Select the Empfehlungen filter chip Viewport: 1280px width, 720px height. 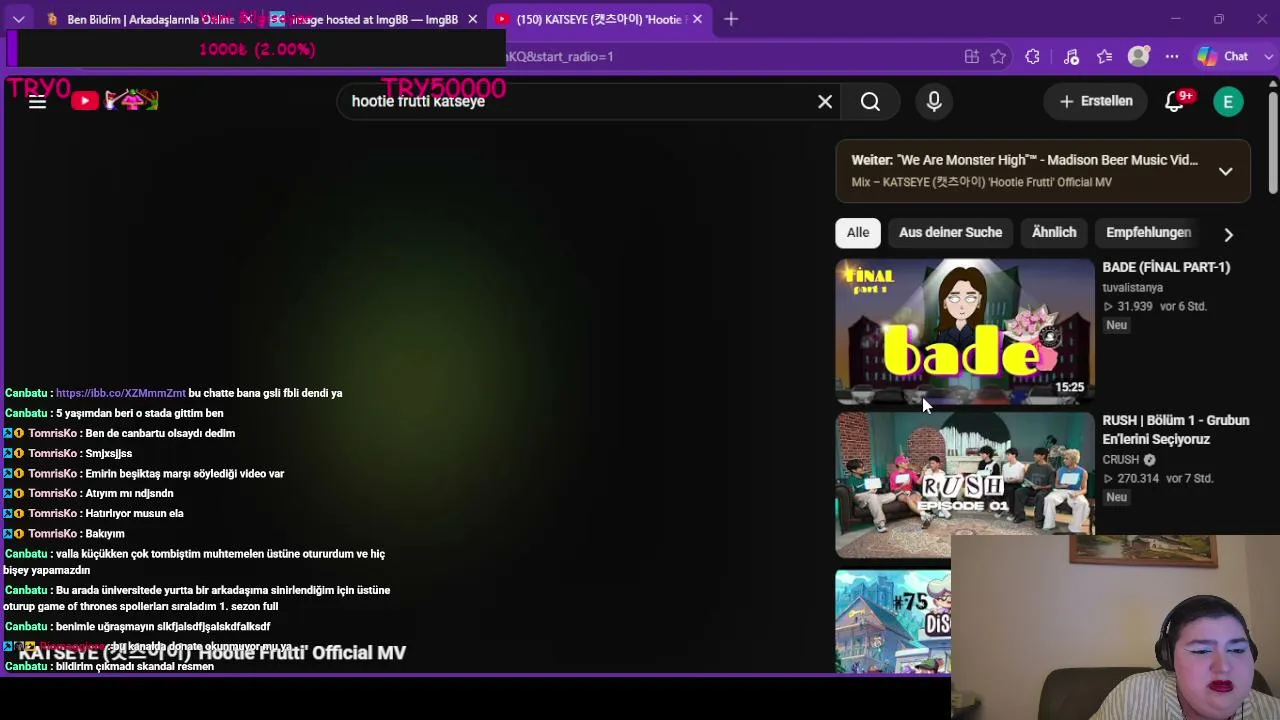tap(1148, 232)
